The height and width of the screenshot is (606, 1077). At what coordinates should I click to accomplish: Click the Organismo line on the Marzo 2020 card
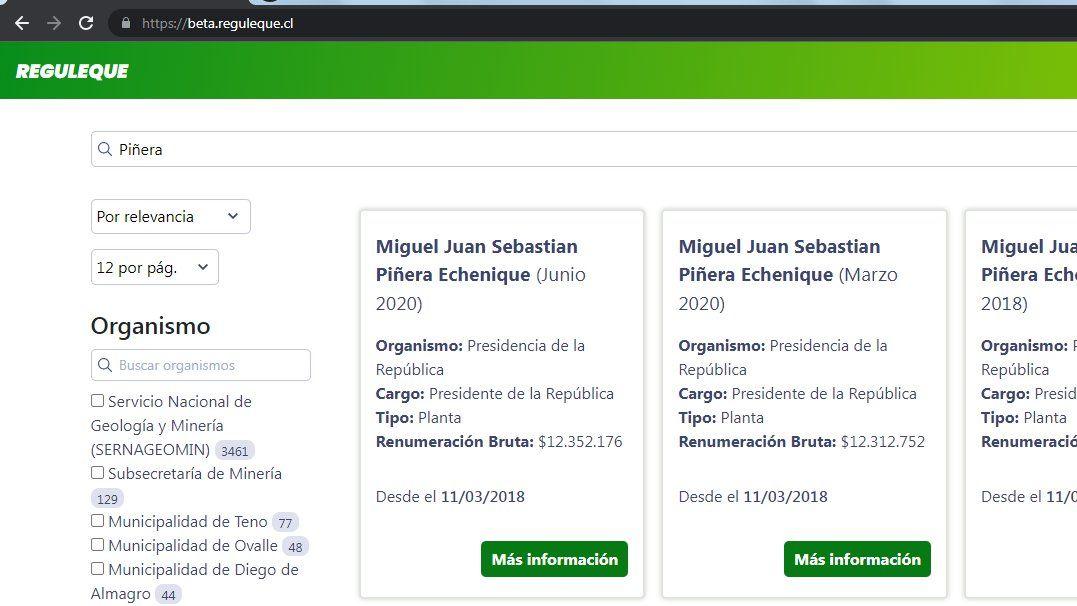783,357
